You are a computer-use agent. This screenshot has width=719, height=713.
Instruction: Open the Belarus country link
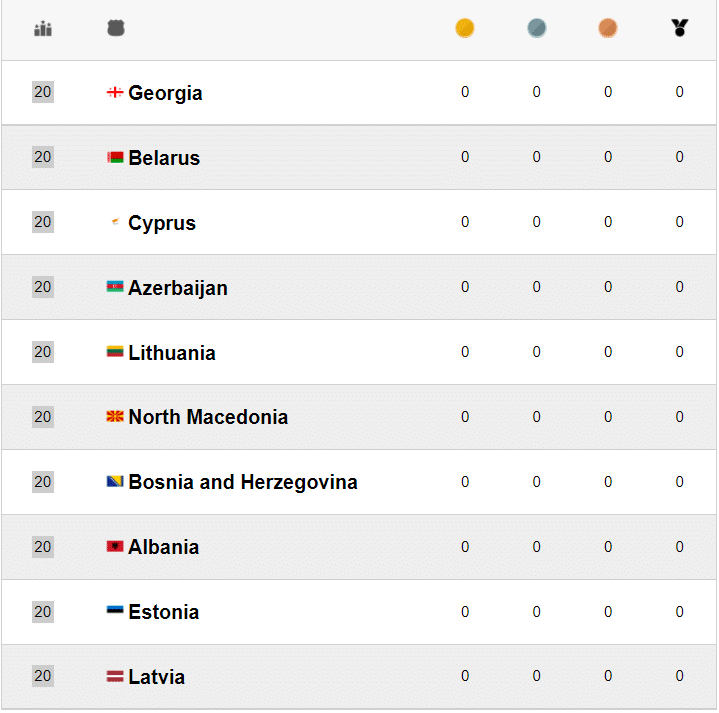pyautogui.click(x=164, y=158)
